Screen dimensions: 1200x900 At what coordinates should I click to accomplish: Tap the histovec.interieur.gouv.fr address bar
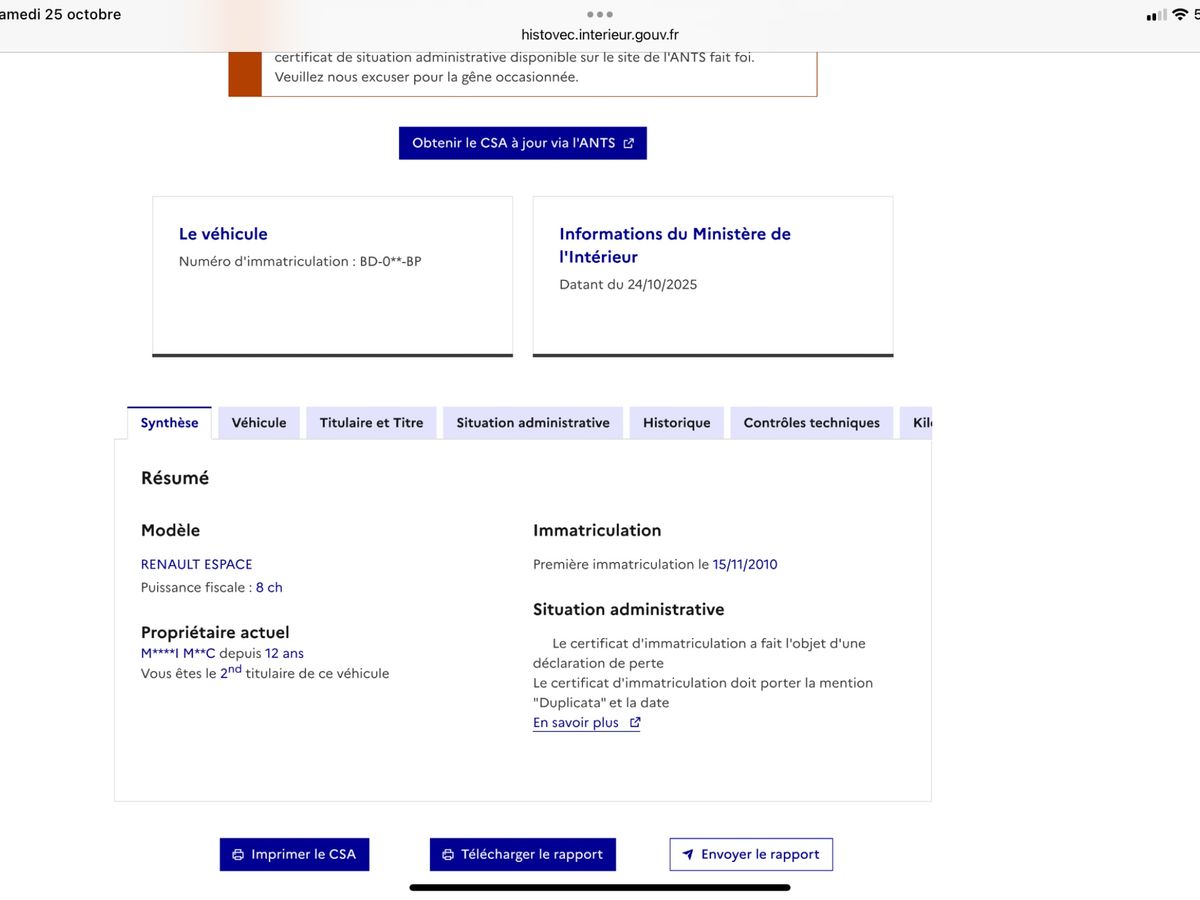600,35
